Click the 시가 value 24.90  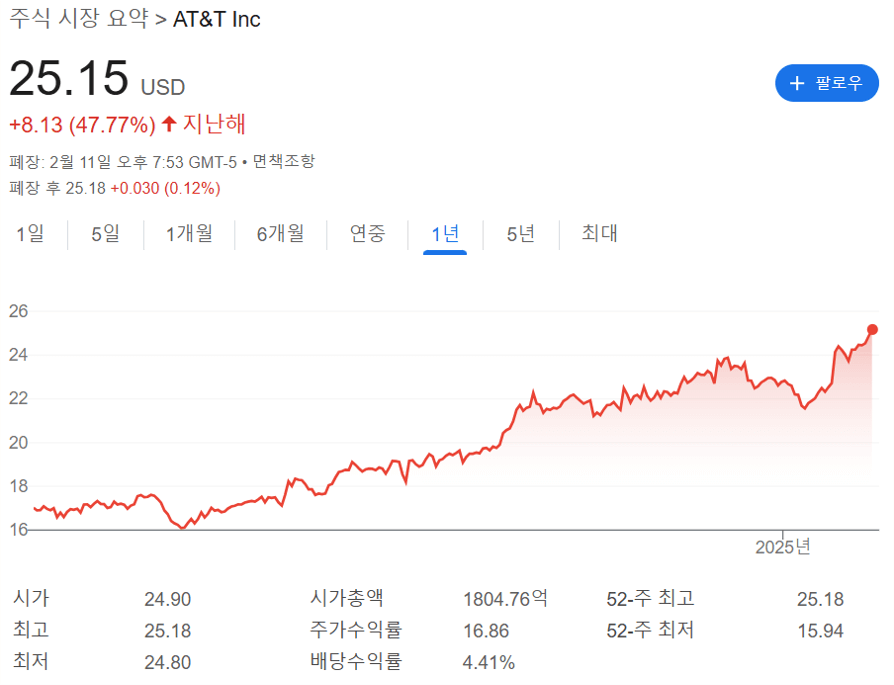point(168,599)
